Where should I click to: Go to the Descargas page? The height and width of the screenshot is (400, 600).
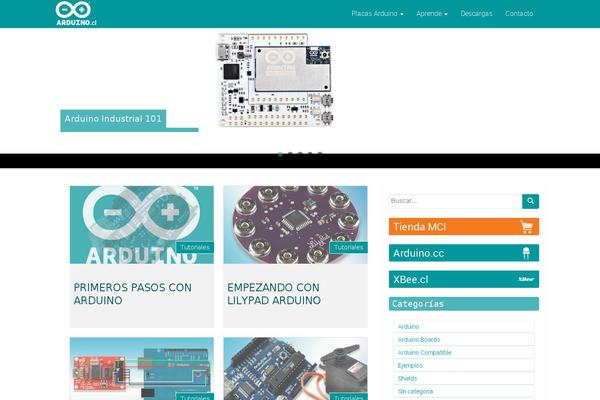476,13
